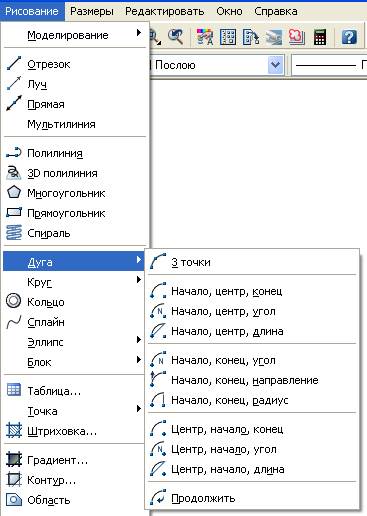Draw an arc by 3 точки
This screenshot has width=367, height=516.
252,262
